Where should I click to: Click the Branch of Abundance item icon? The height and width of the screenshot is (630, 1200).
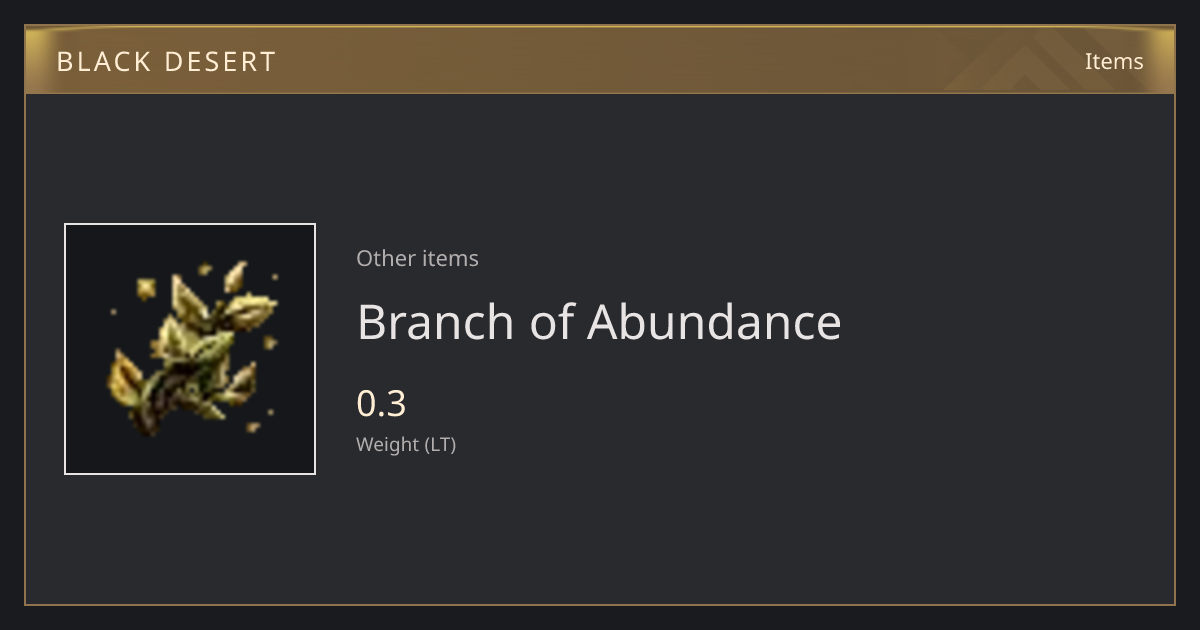click(x=190, y=349)
